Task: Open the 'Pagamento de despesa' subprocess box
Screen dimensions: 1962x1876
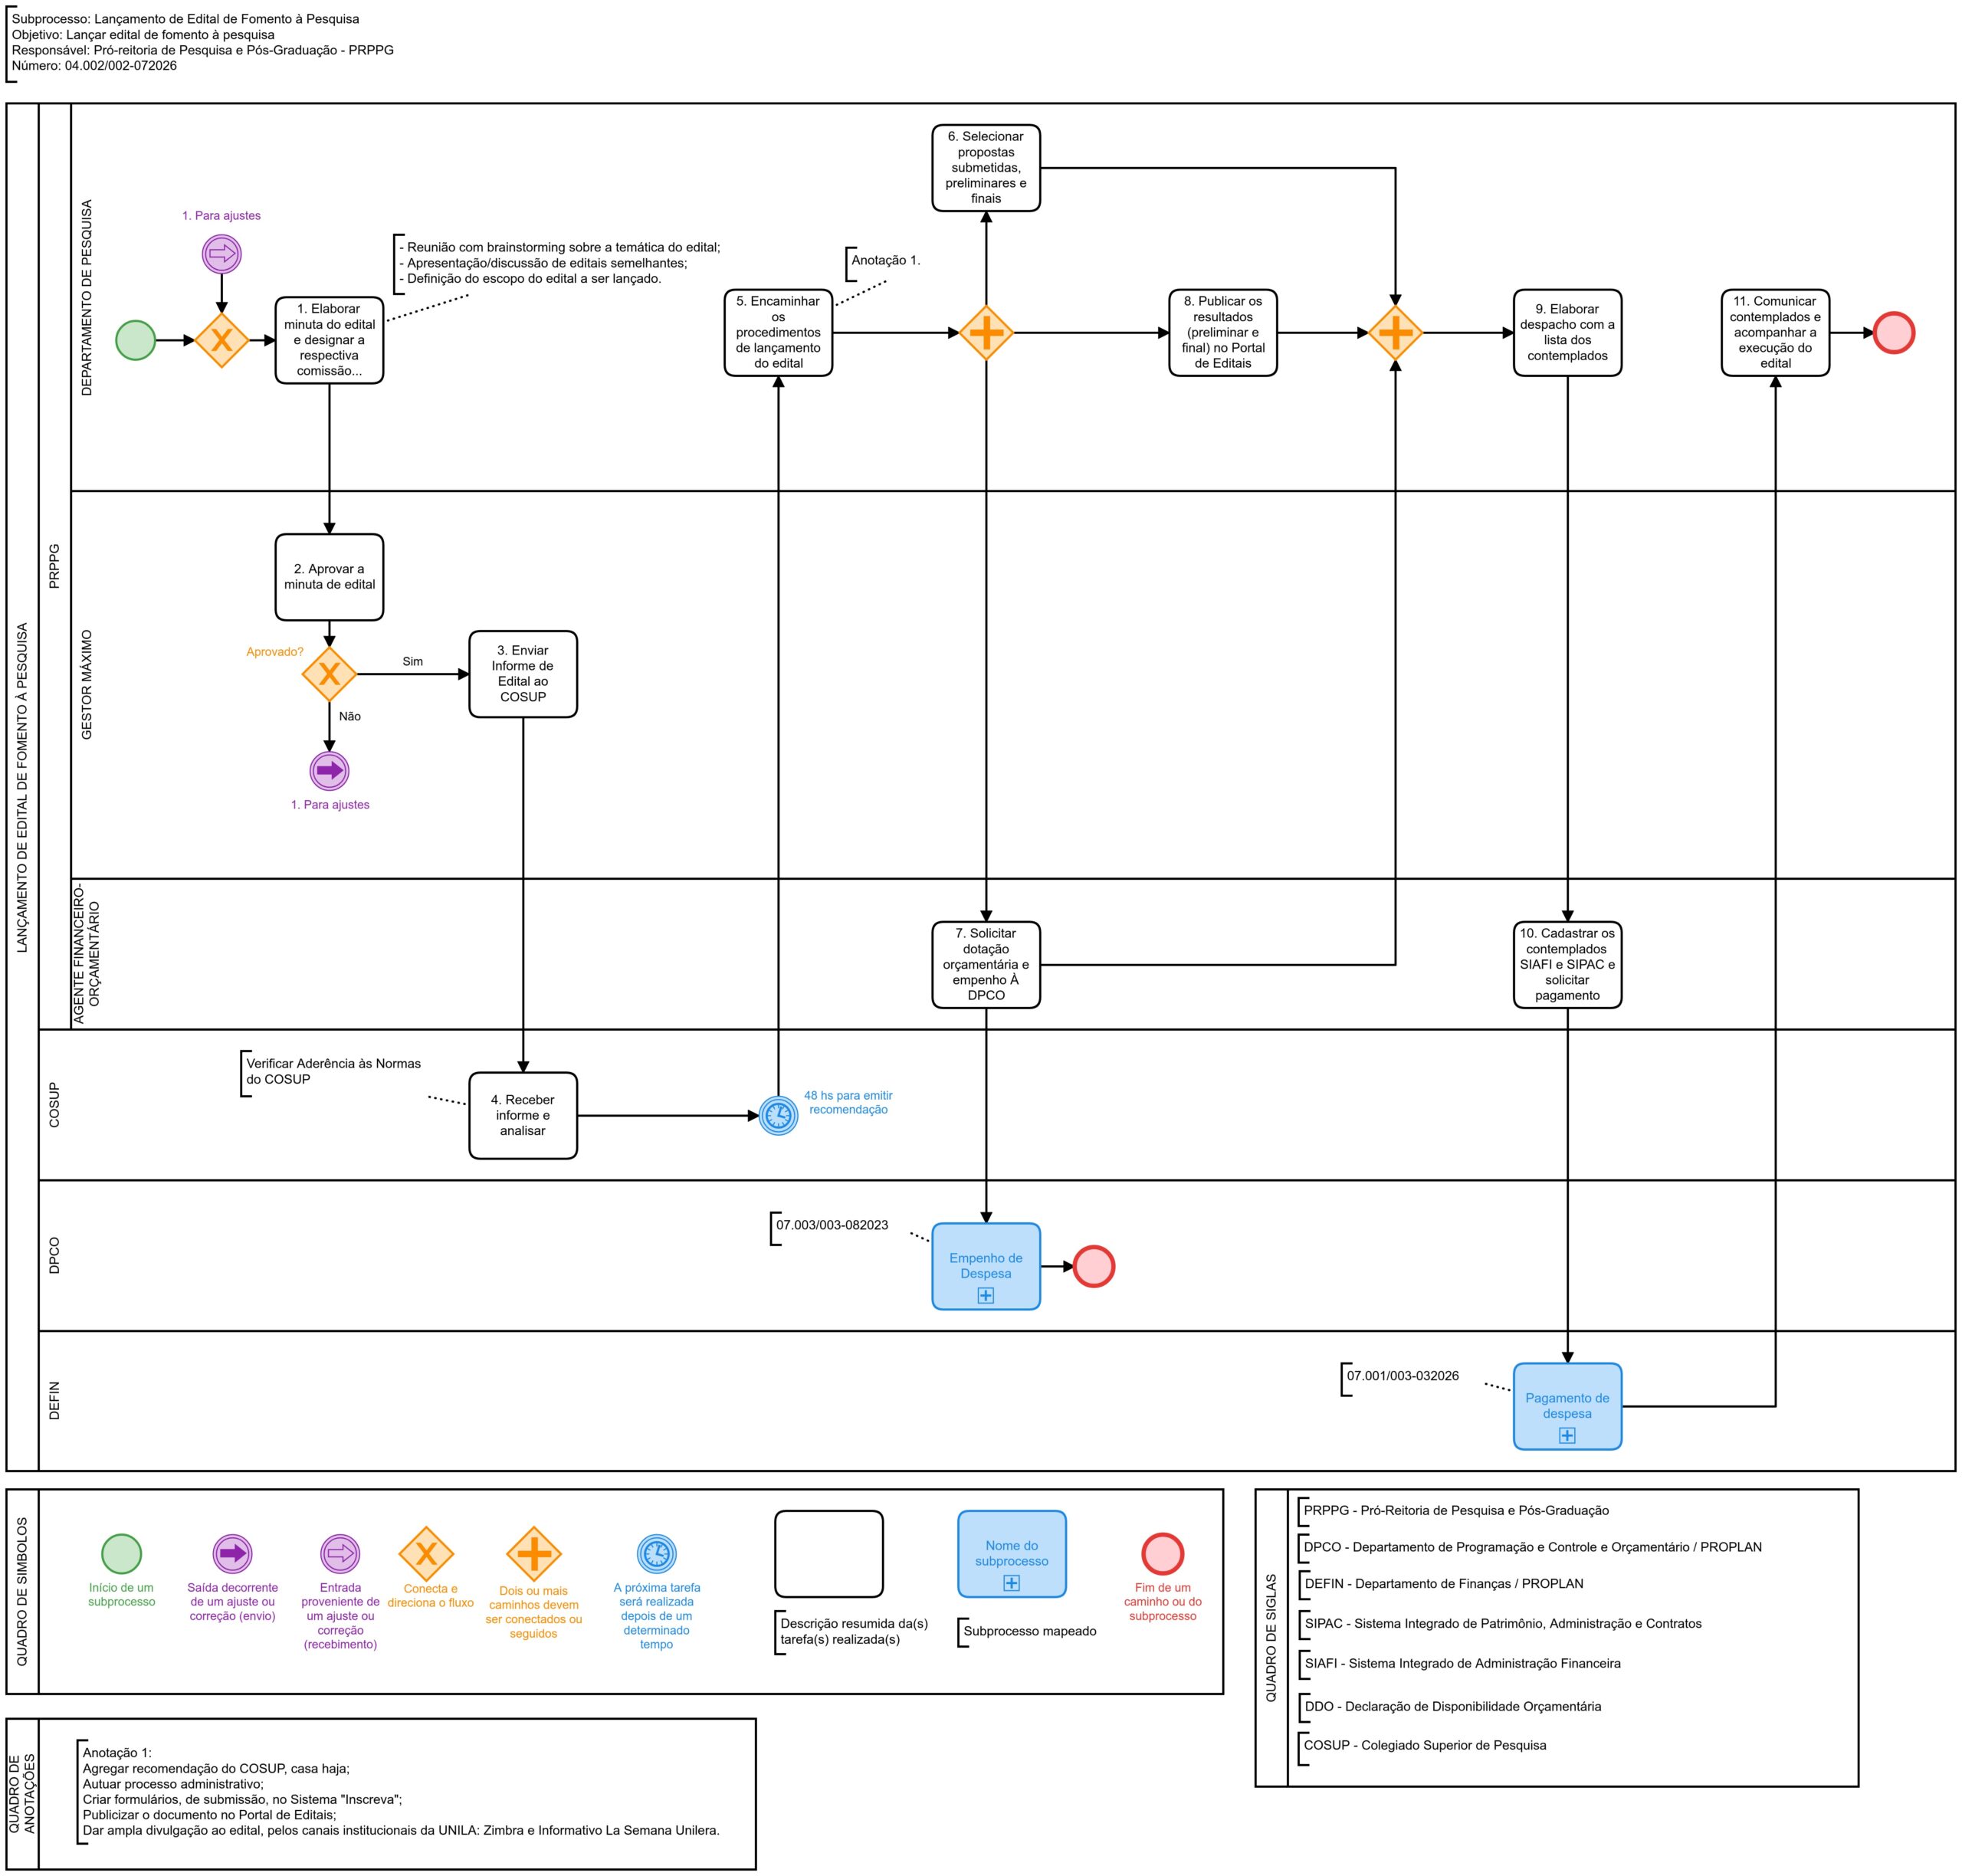Action: click(1567, 1406)
